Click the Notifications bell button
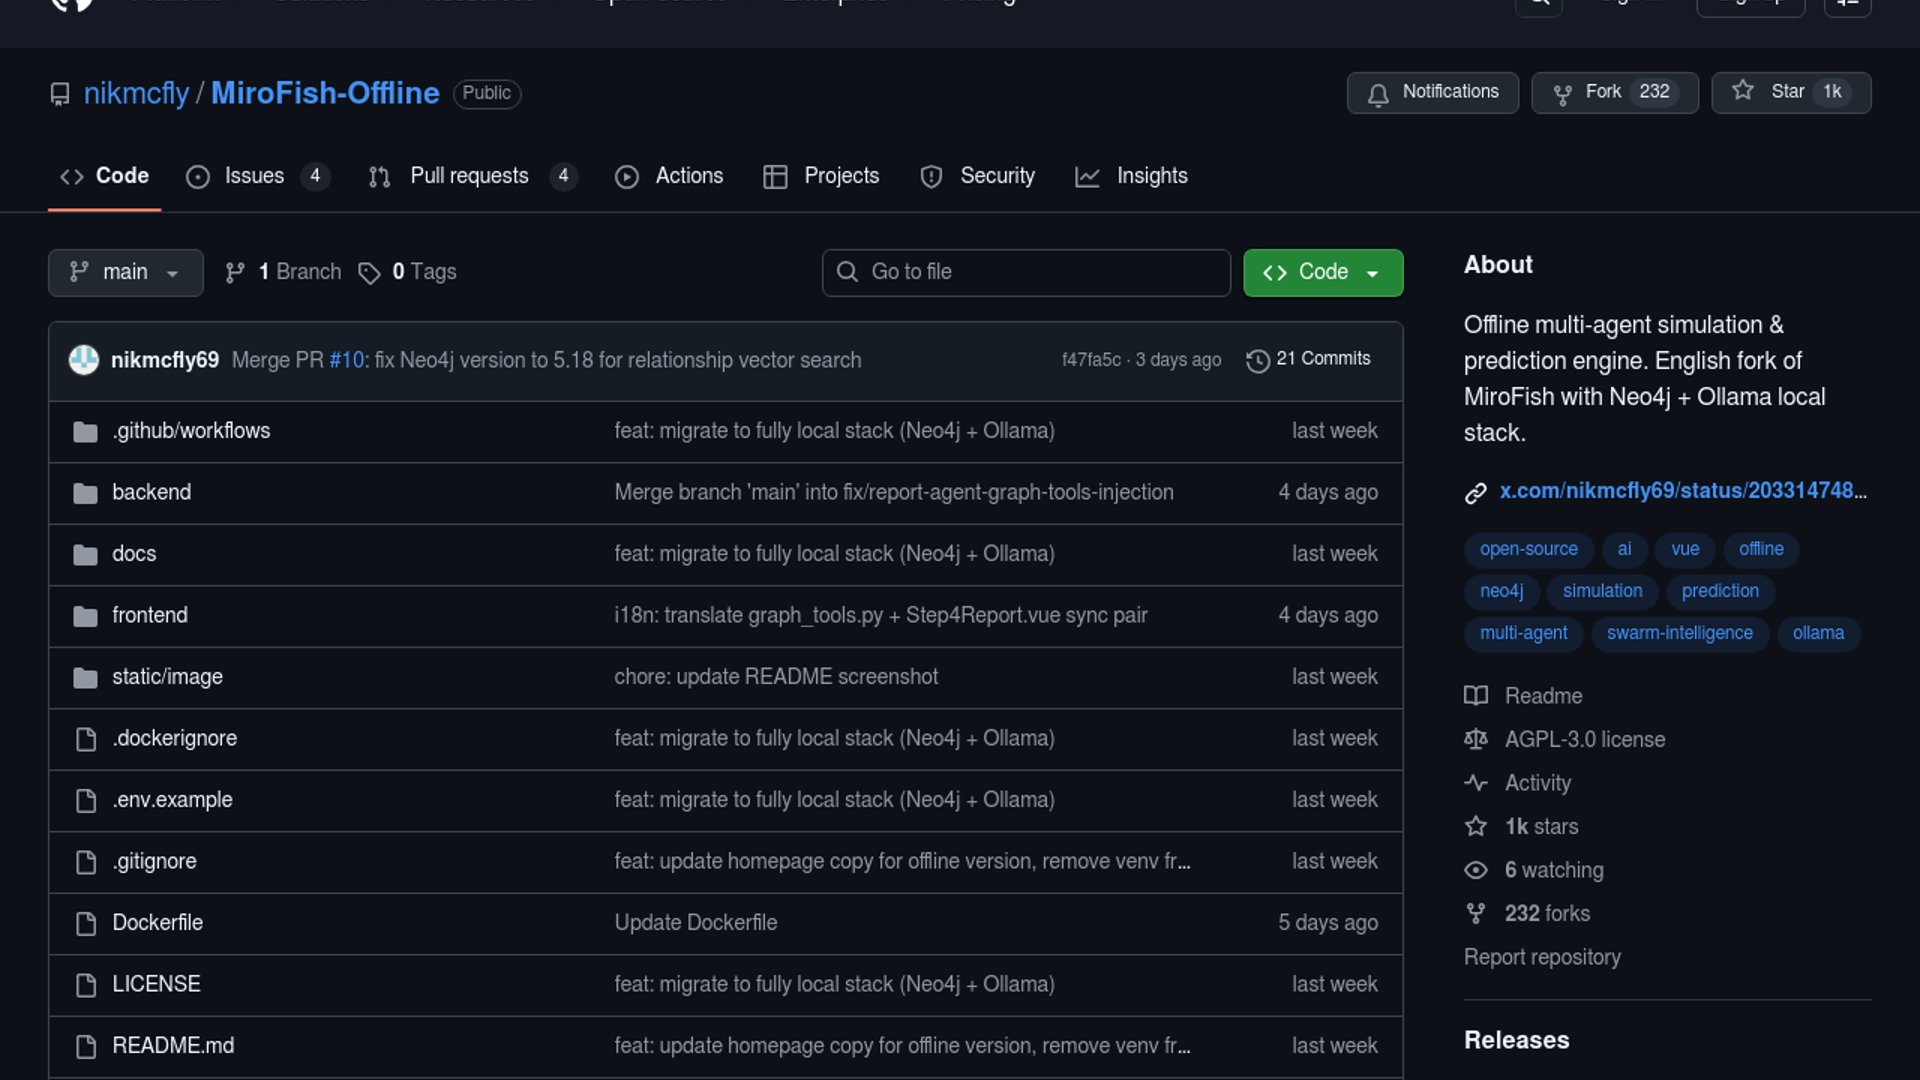The width and height of the screenshot is (1920, 1080). 1432,92
